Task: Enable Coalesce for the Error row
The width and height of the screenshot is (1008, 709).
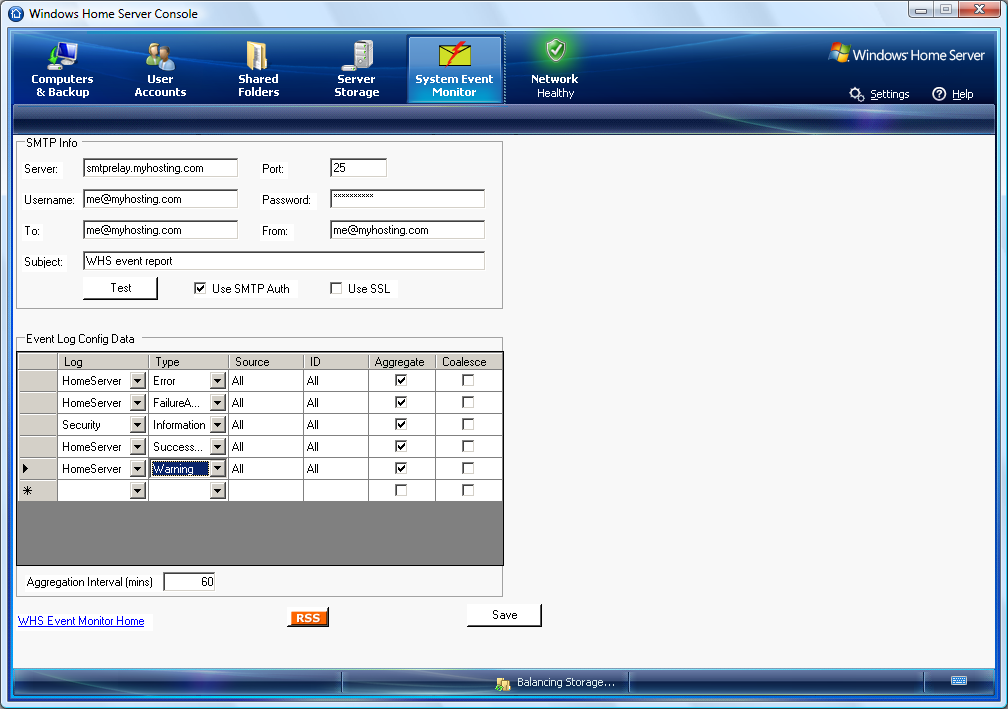Action: tap(468, 381)
